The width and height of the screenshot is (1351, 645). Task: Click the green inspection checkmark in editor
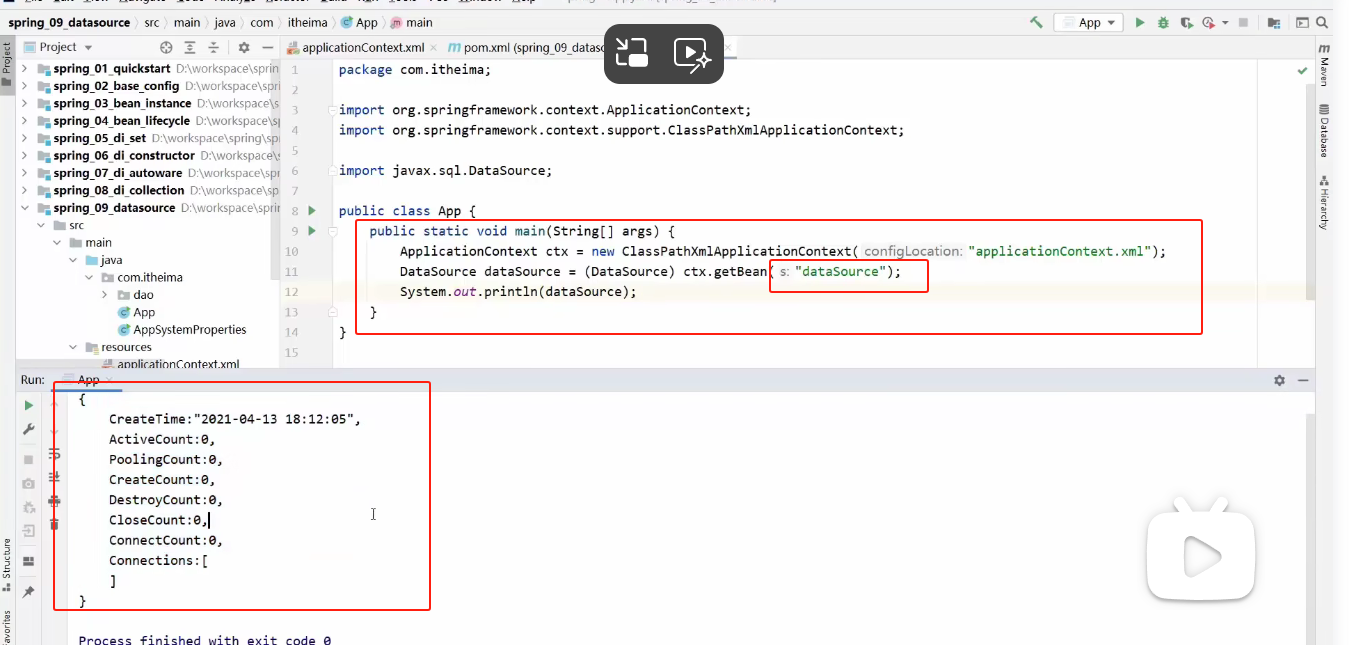[1302, 71]
